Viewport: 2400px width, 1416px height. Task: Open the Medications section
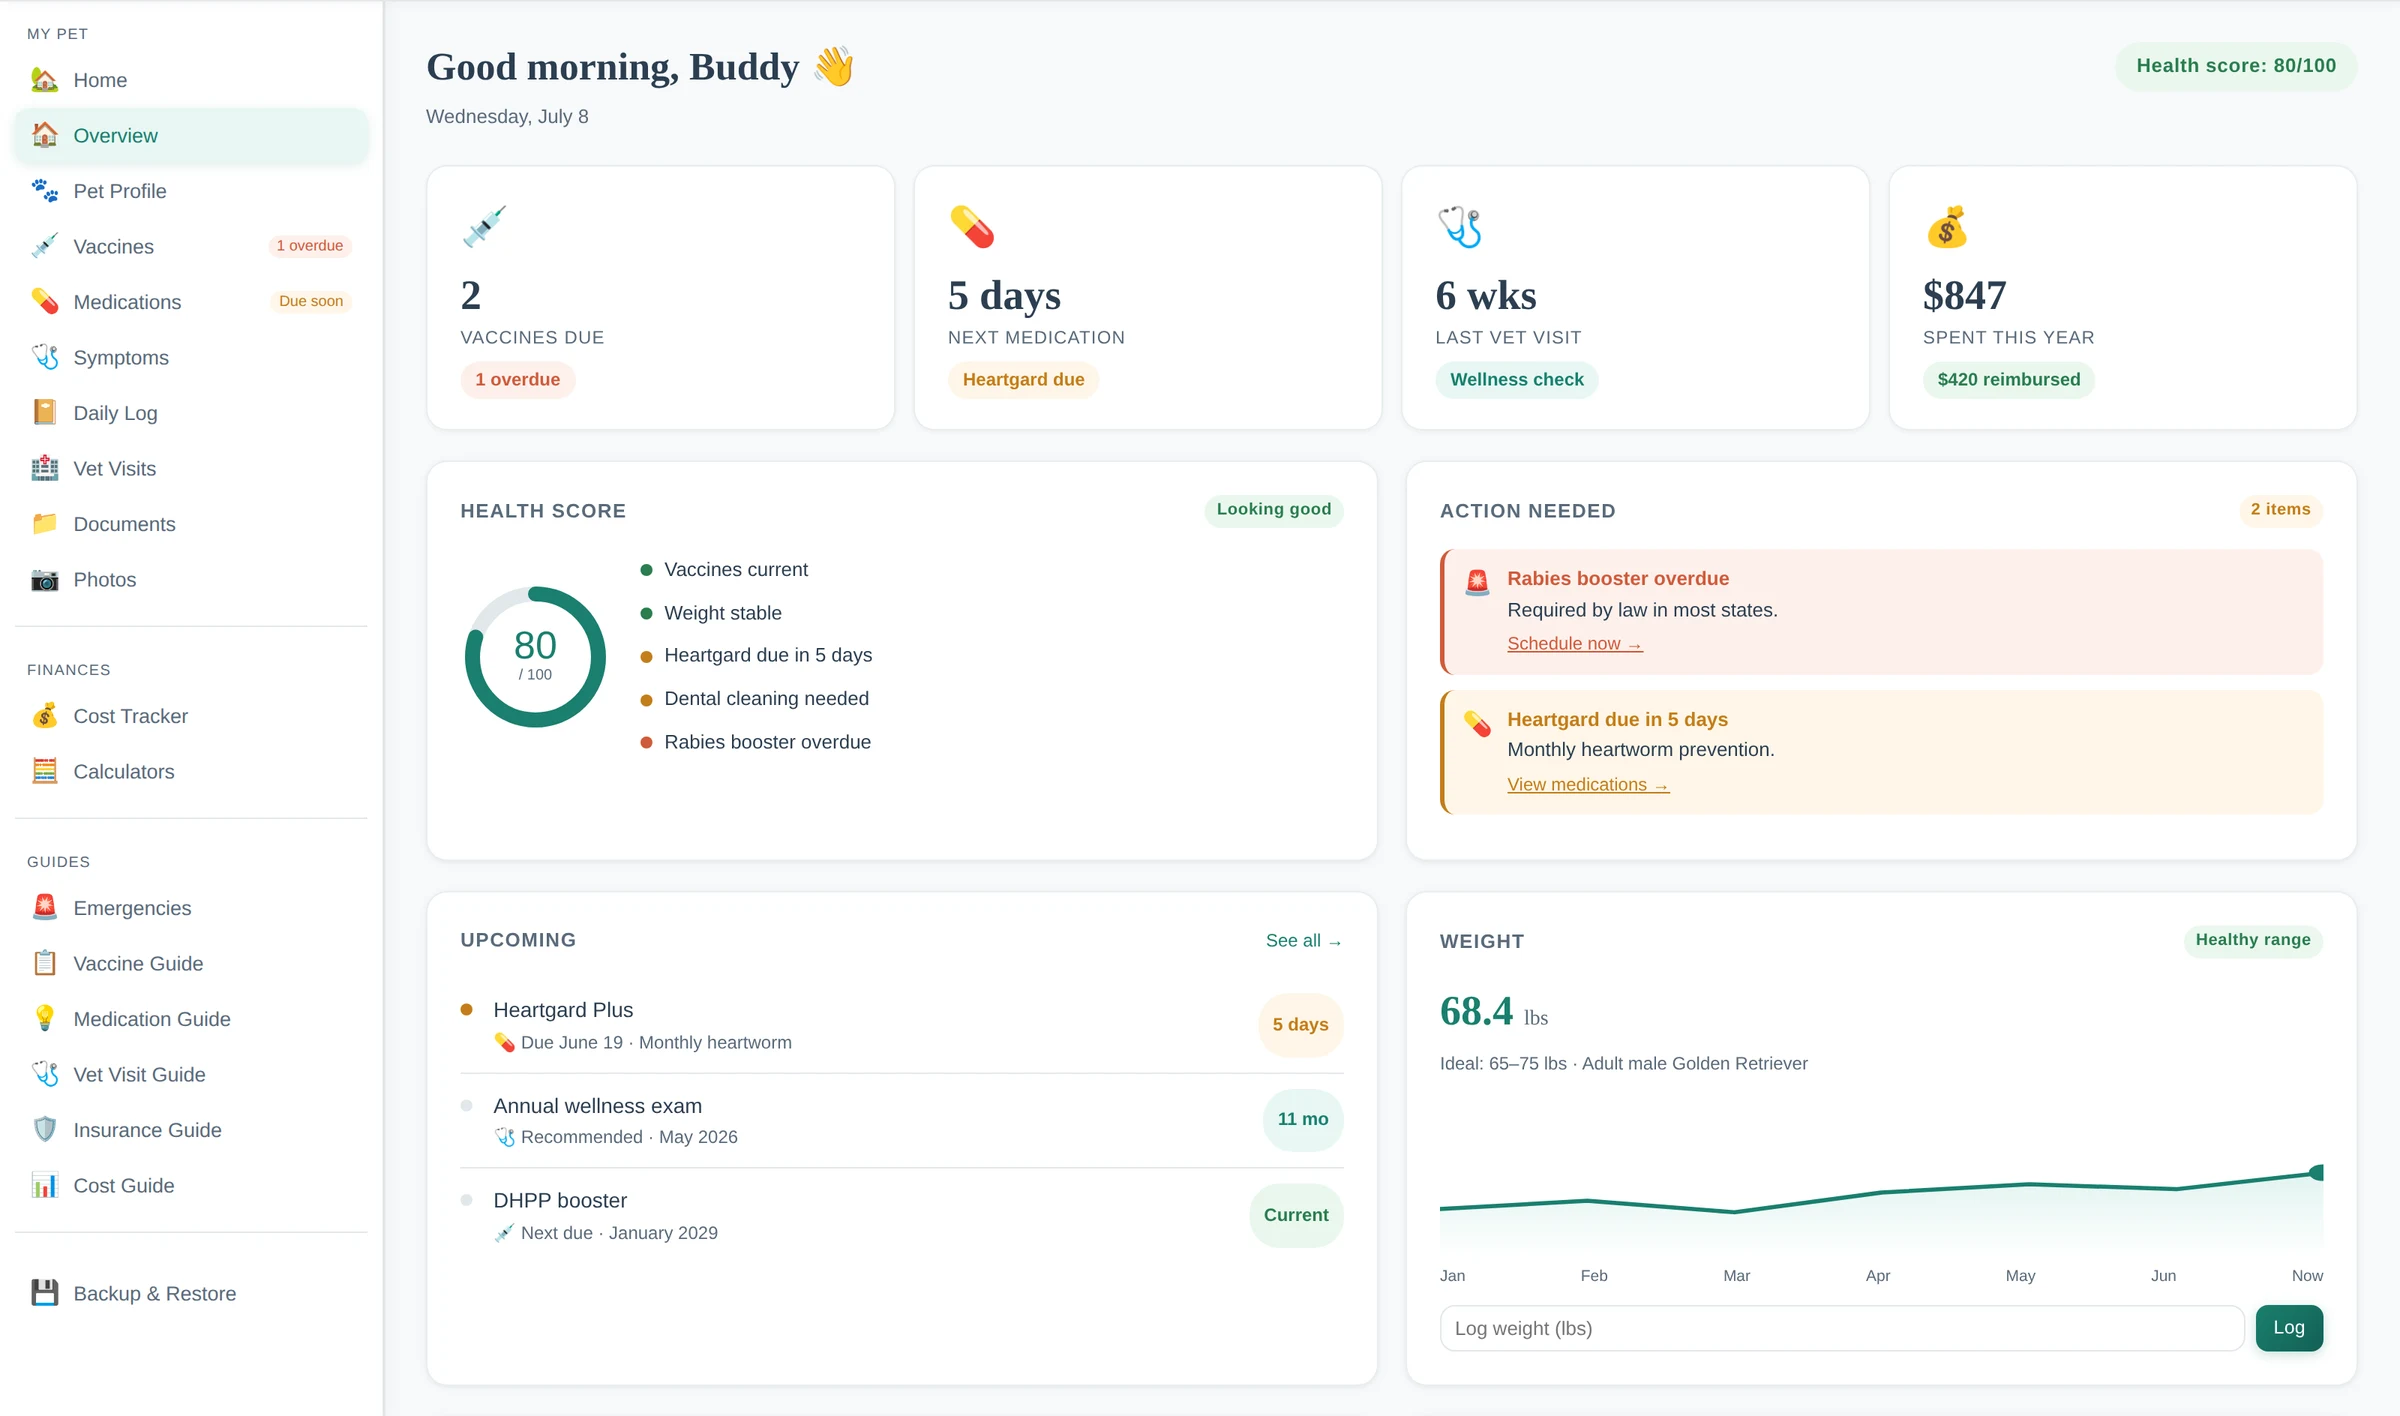[191, 302]
